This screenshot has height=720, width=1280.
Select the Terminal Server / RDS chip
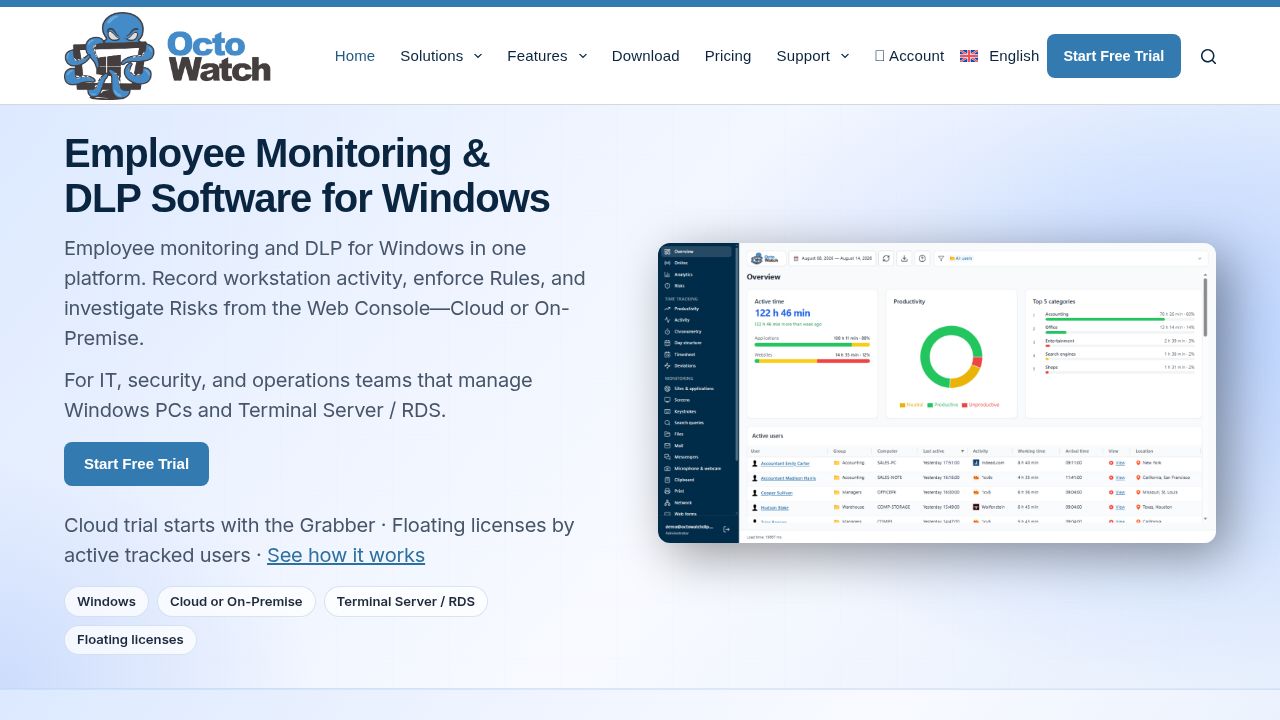[x=406, y=602]
